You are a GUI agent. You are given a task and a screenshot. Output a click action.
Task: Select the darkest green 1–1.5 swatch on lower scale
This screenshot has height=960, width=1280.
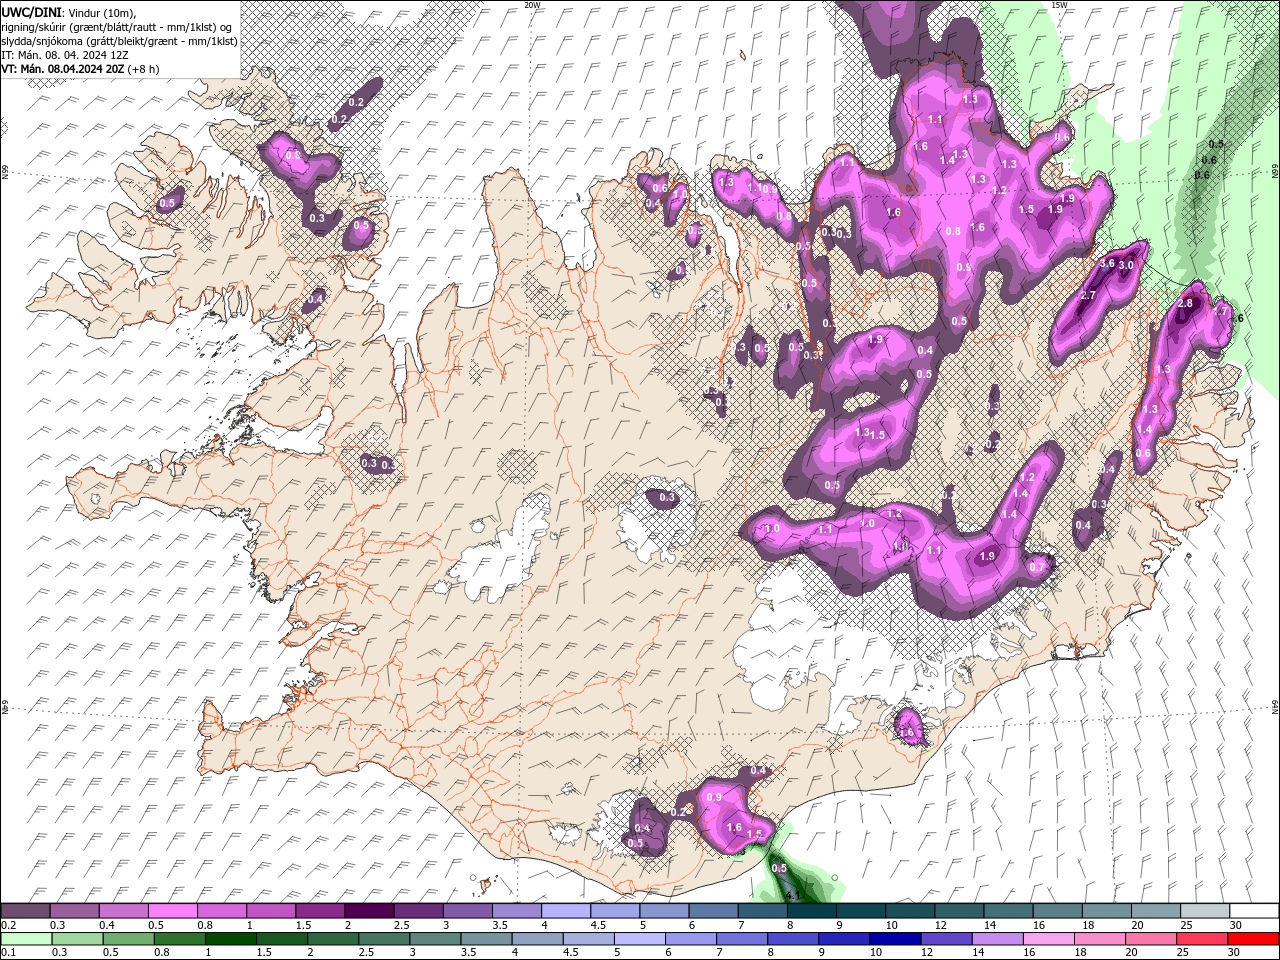tap(231, 939)
